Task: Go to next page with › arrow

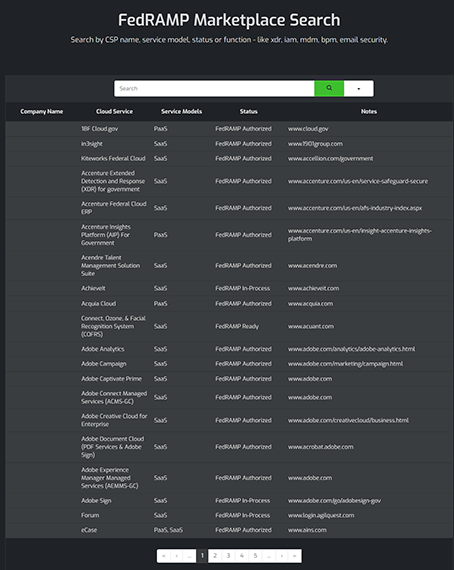Action: point(282,555)
